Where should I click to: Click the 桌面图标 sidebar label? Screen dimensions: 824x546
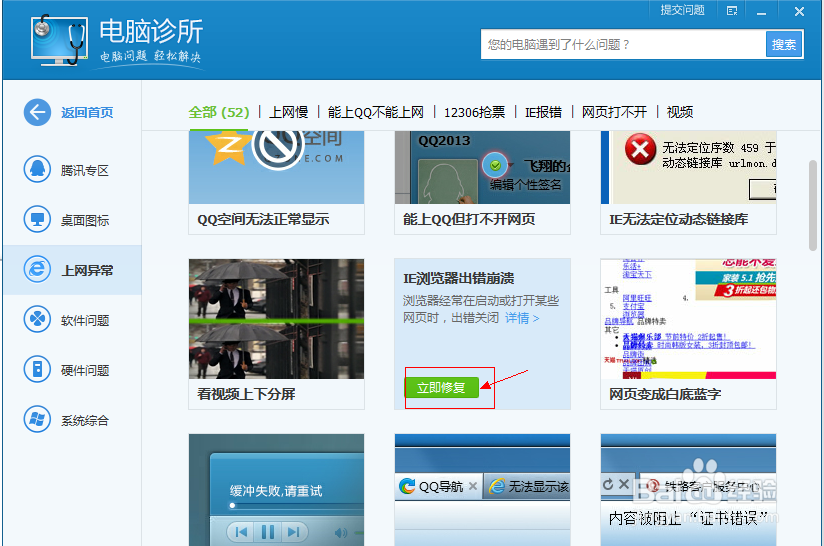coord(85,220)
